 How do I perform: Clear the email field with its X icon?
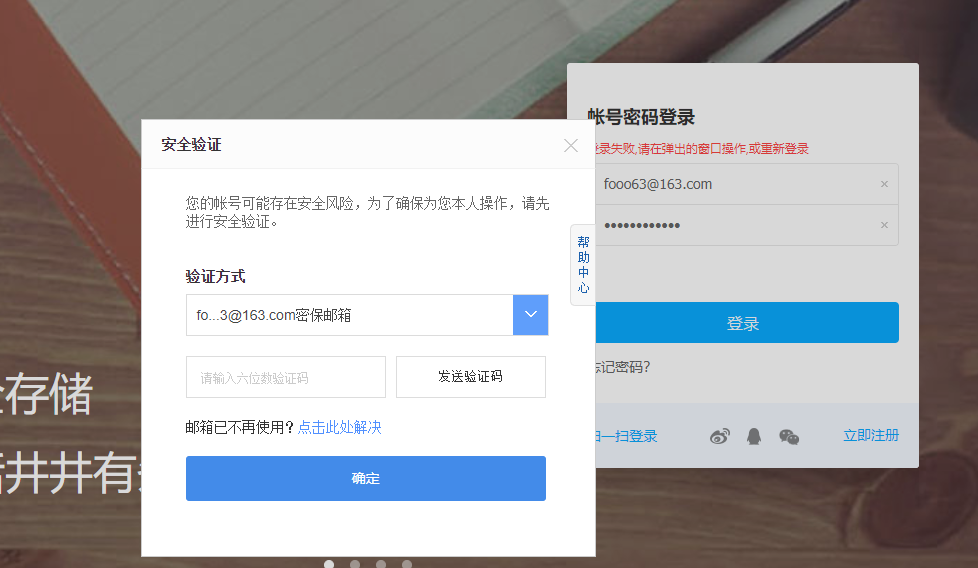pyautogui.click(x=884, y=184)
